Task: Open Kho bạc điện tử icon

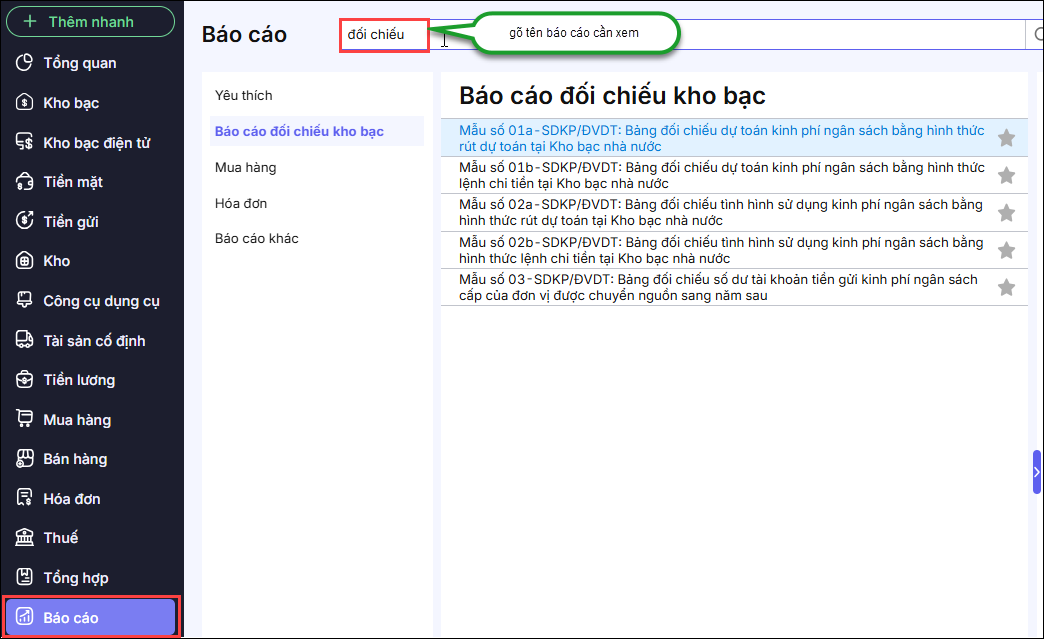Action: tap(26, 143)
